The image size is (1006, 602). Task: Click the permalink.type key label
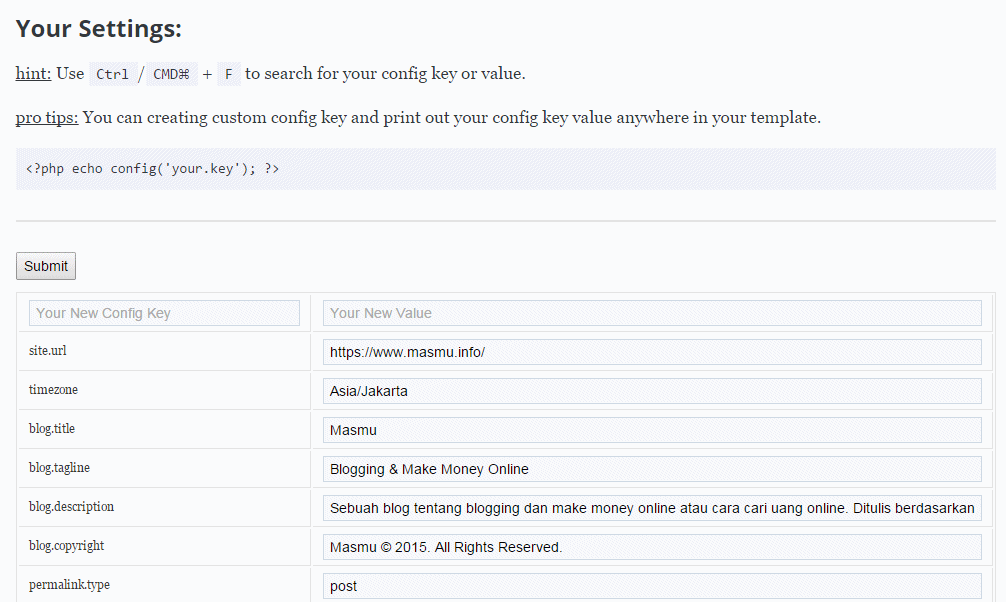pyautogui.click(x=69, y=585)
